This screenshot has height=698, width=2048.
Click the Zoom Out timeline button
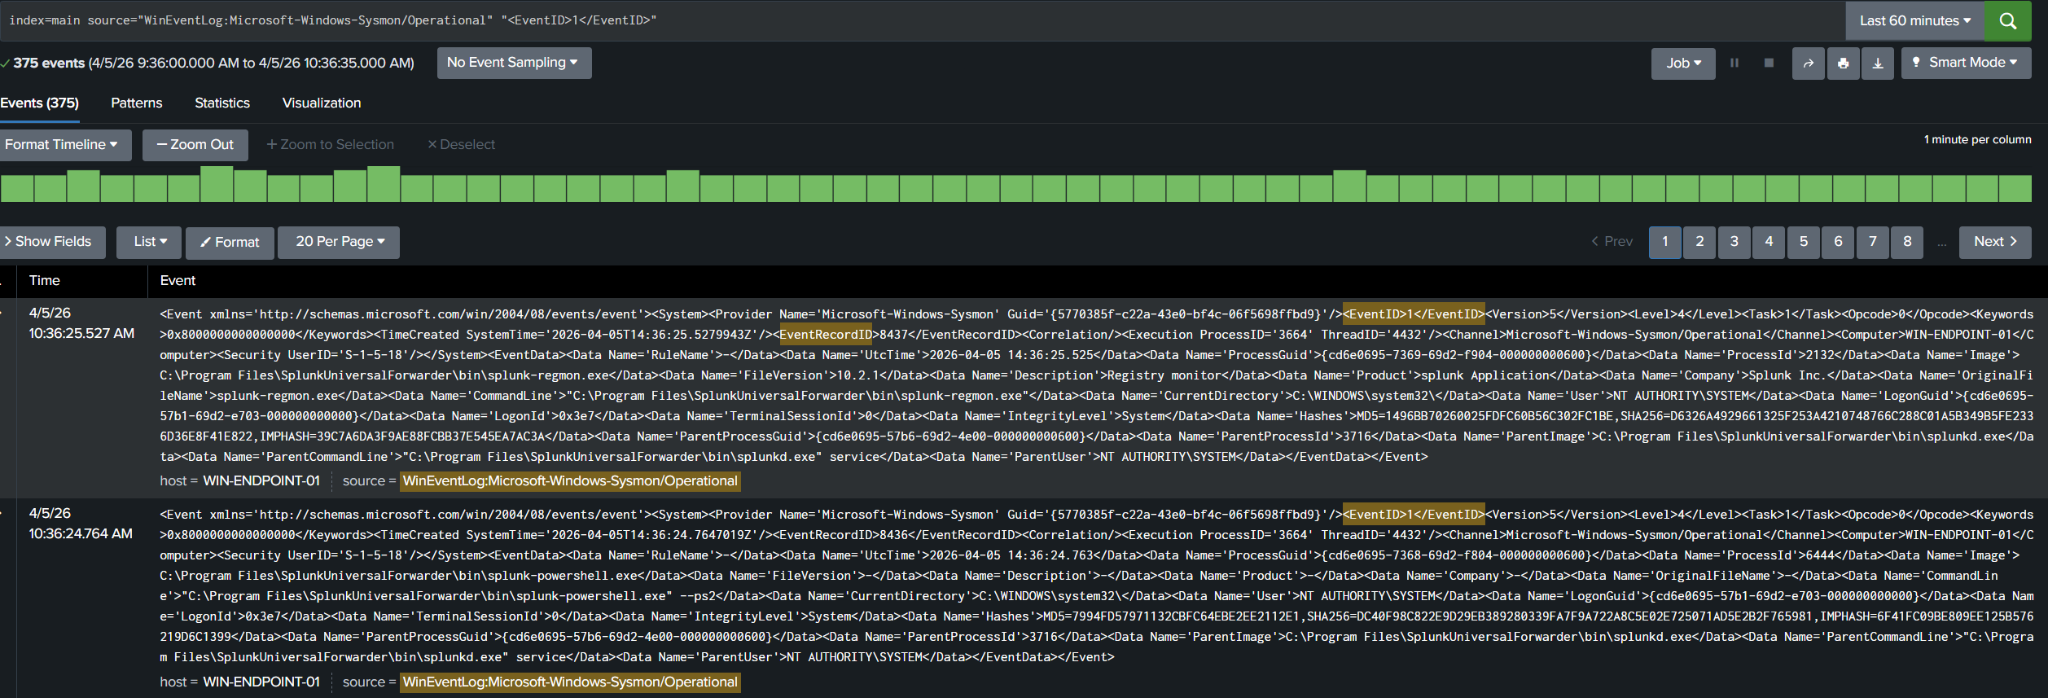(x=195, y=145)
